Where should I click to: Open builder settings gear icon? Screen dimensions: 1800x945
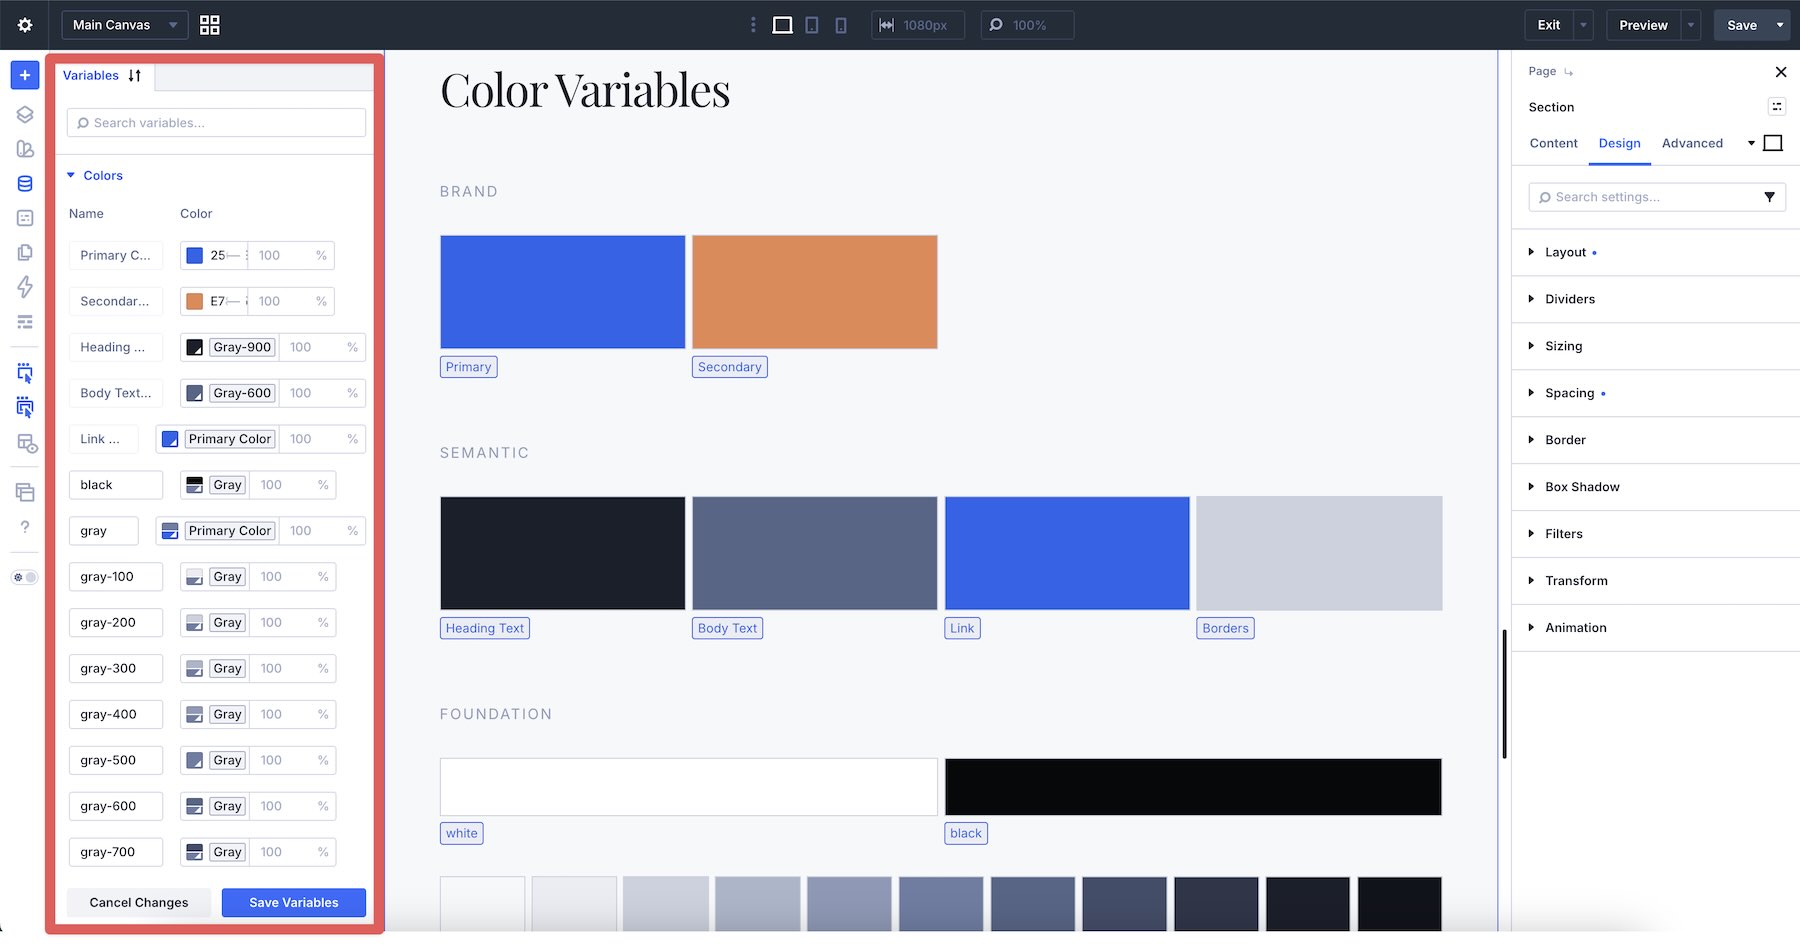click(25, 25)
